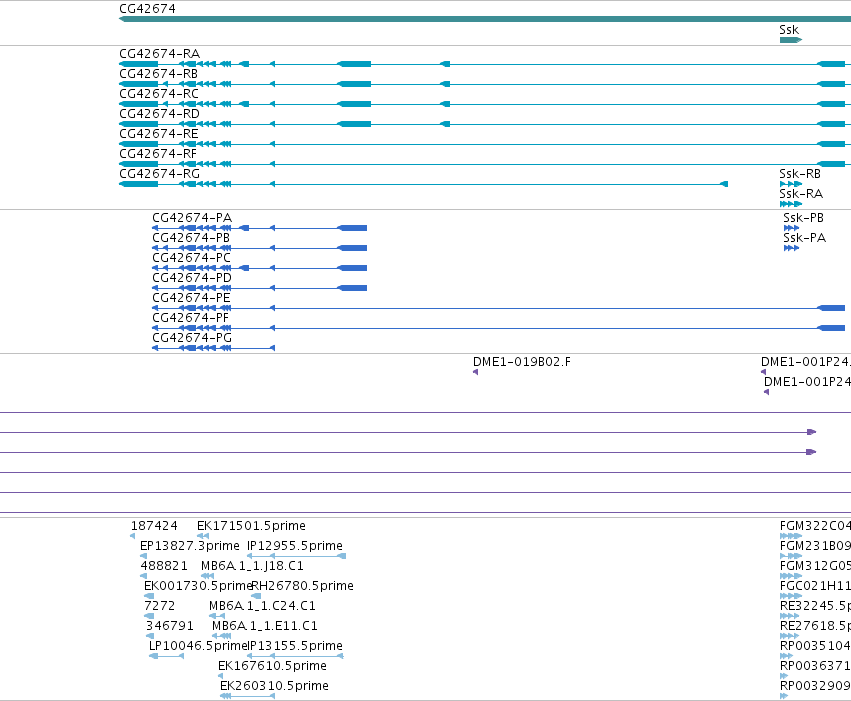Select EP13827.3prime label
851x701 pixels.
(189, 546)
